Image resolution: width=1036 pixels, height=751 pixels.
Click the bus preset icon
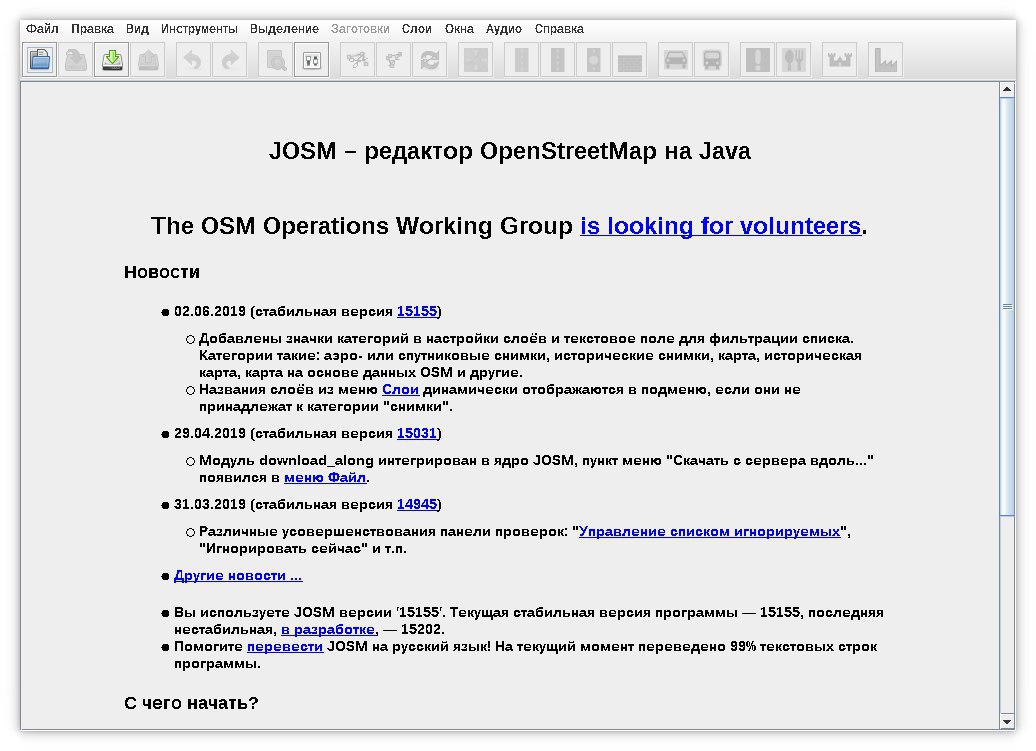712,60
